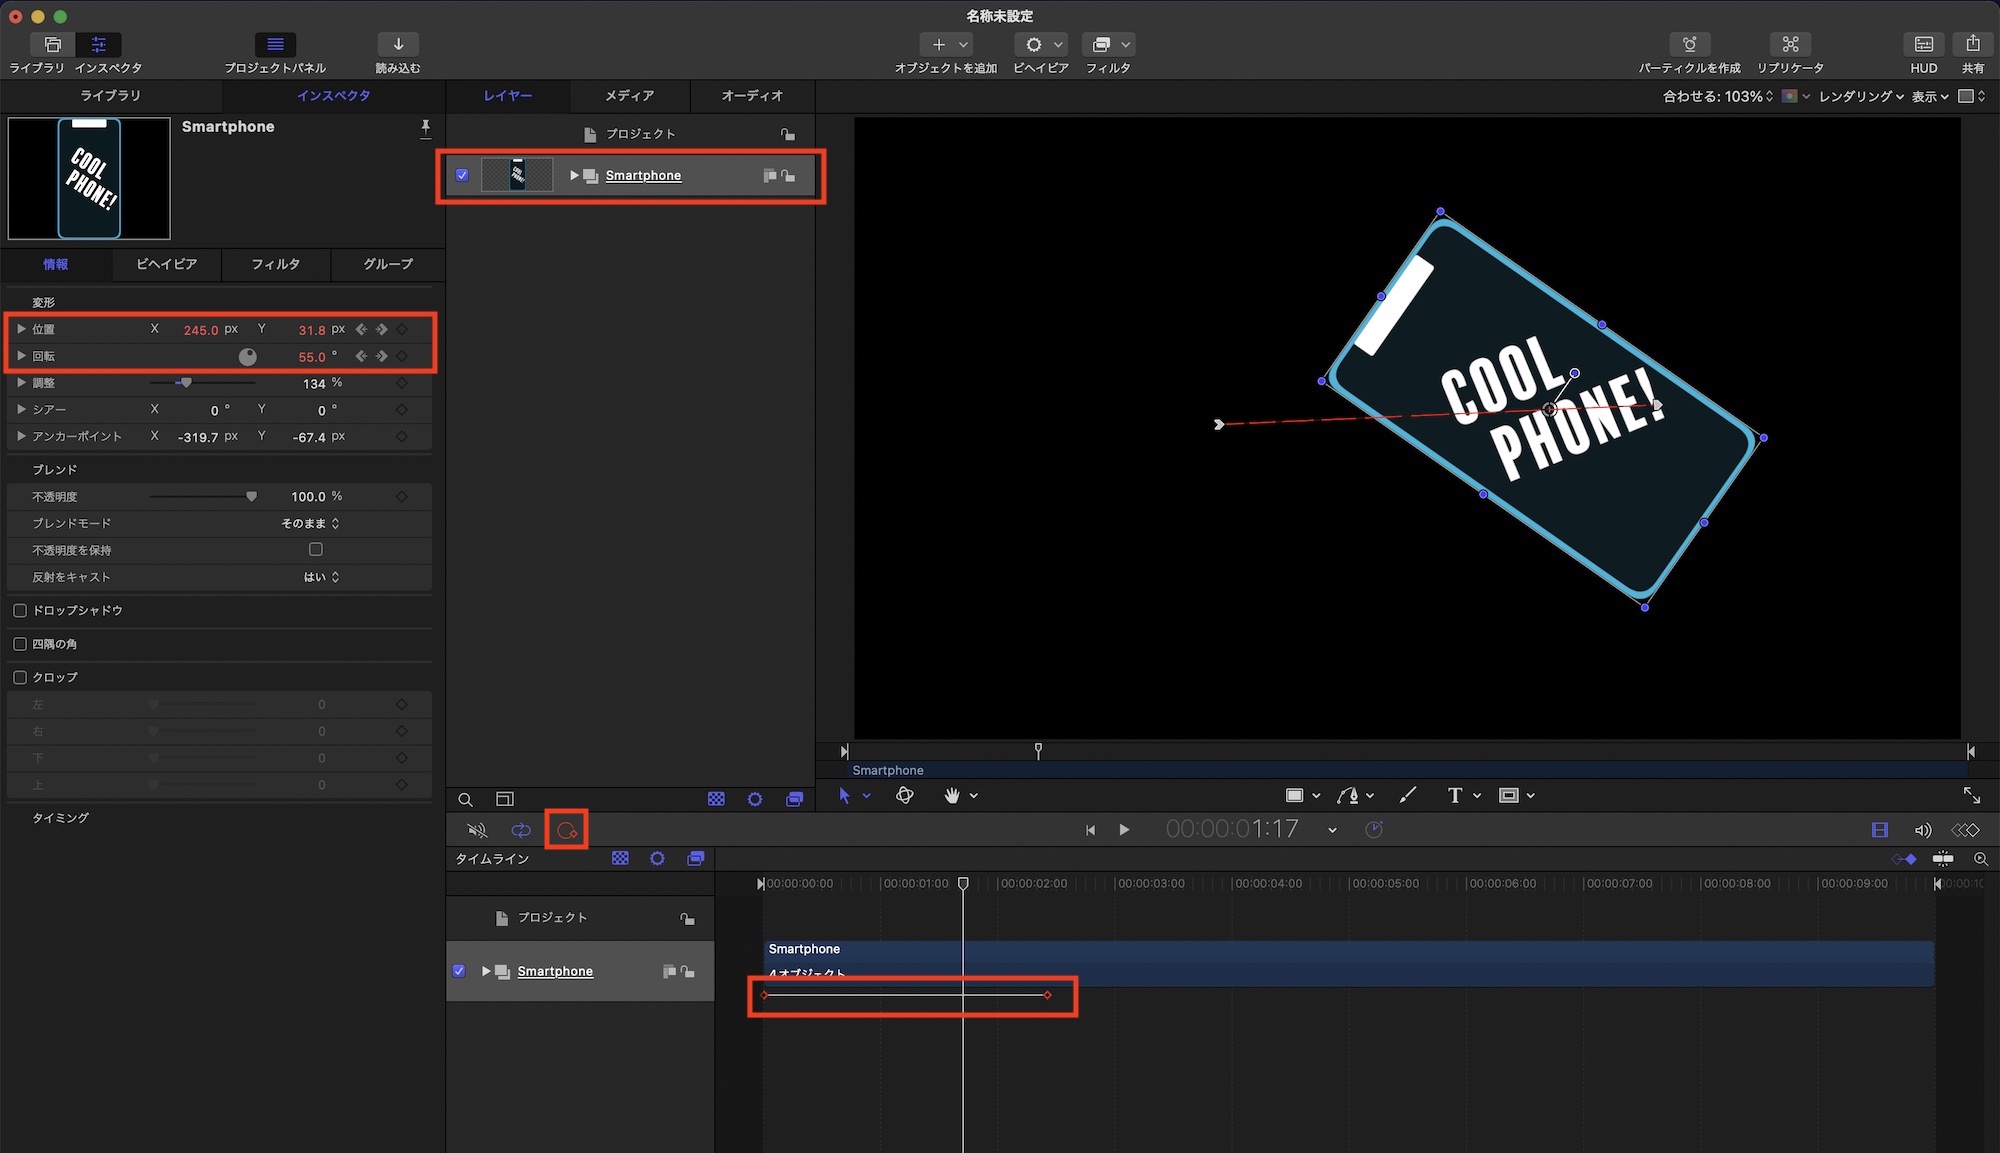The width and height of the screenshot is (2000, 1153).
Task: Enable the Drop Shadow (ドロップシャドウ) checkbox
Action: point(20,611)
